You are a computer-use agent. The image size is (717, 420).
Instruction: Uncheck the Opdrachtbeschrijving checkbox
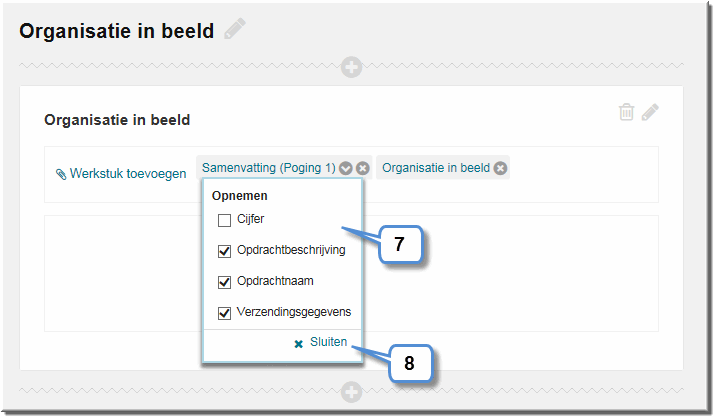224,251
